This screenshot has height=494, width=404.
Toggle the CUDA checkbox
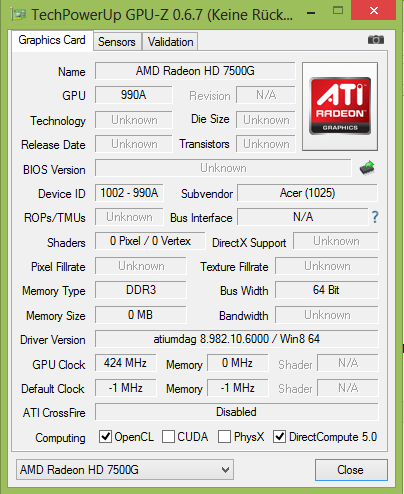[168, 436]
